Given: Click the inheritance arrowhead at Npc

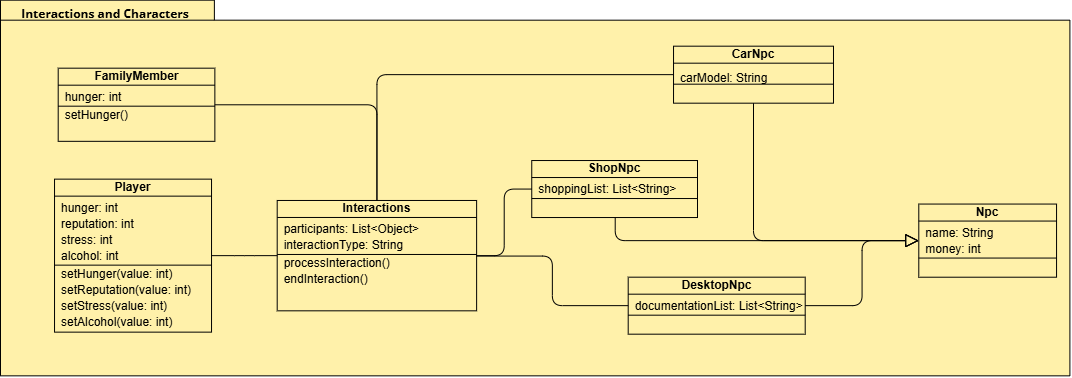Looking at the screenshot, I should point(911,240).
